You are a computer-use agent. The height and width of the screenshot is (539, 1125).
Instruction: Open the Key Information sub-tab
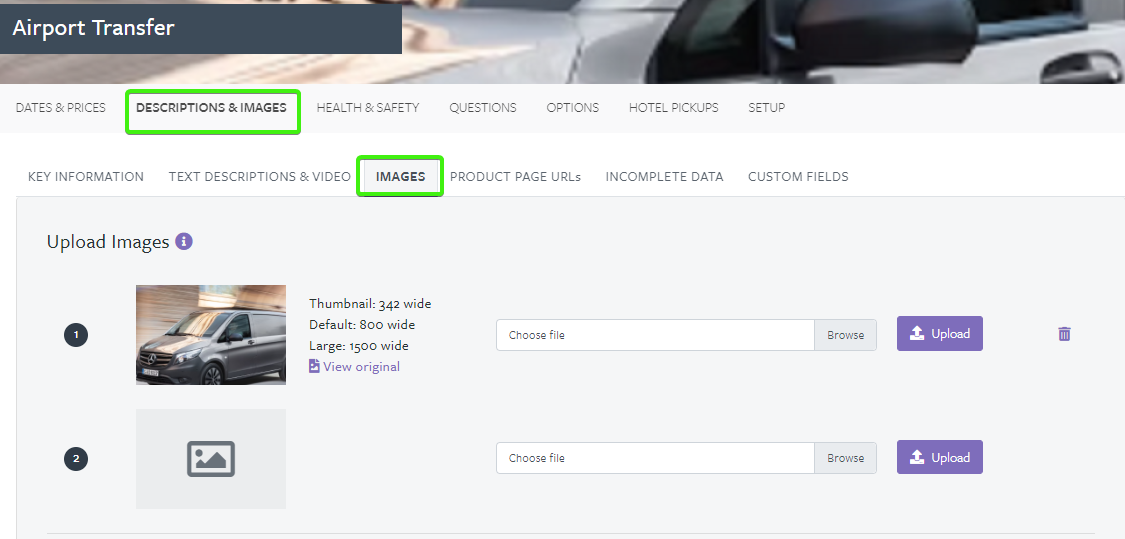[x=86, y=177]
